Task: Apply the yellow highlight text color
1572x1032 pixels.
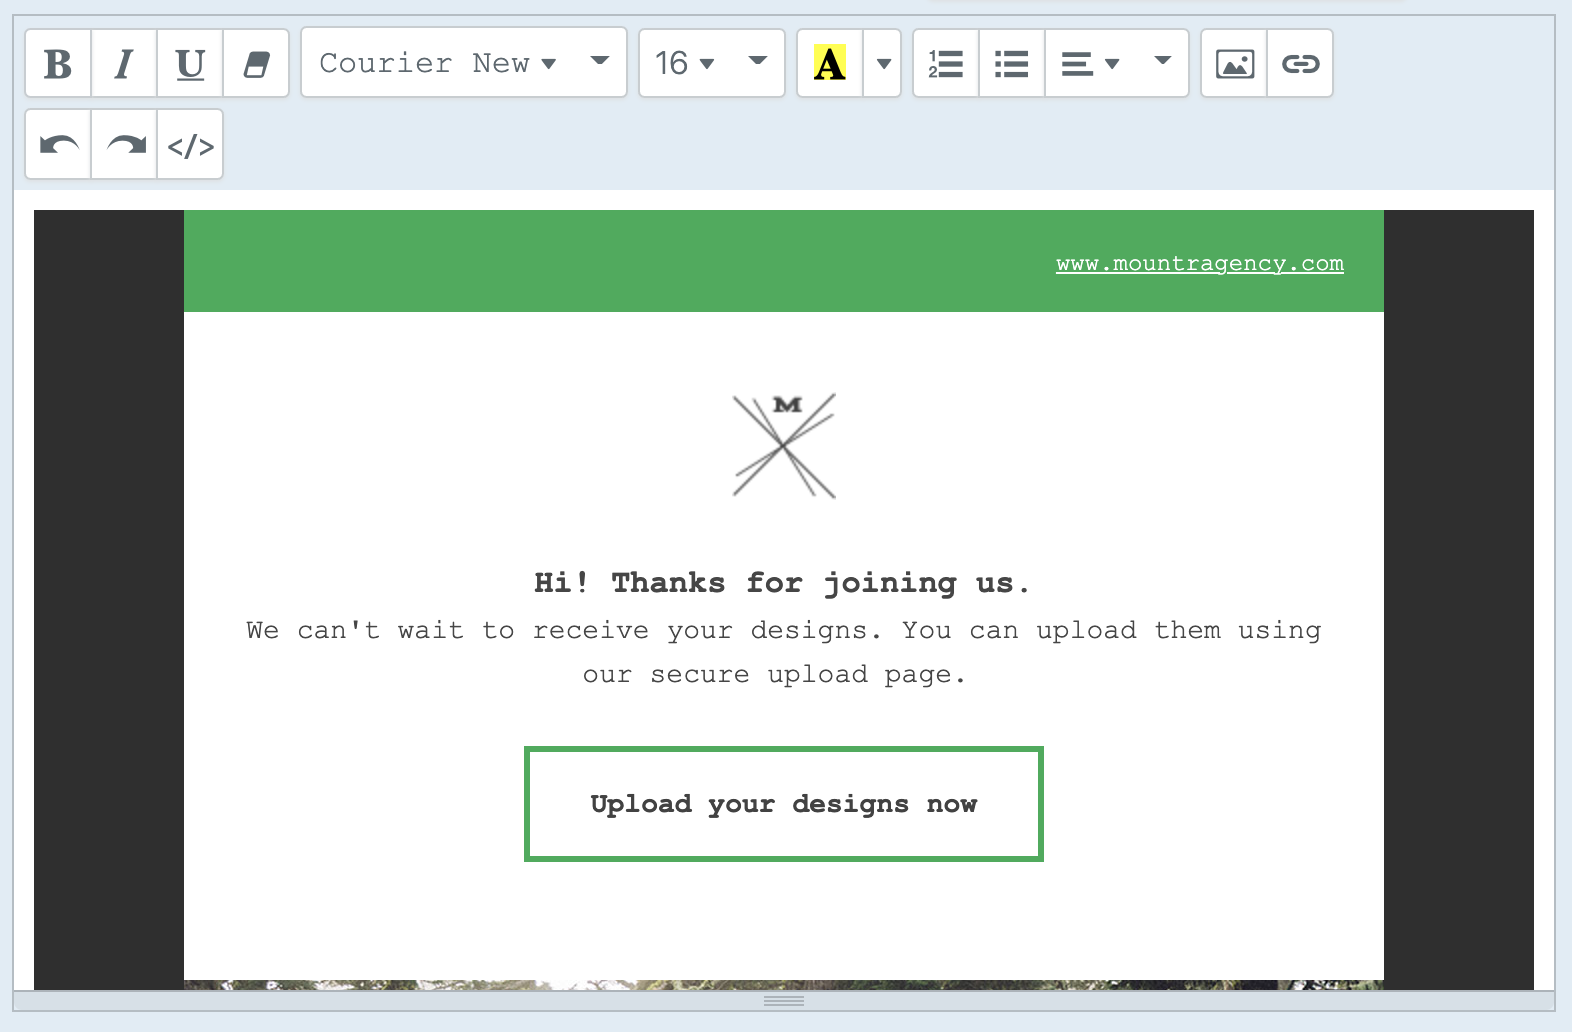Action: click(830, 63)
